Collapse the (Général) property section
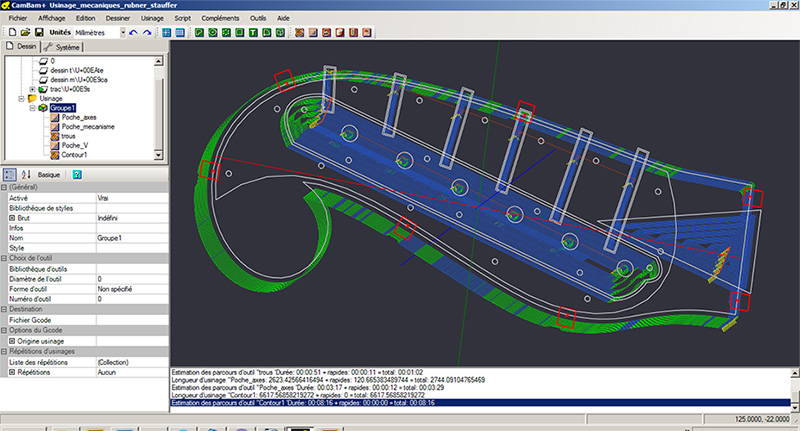800x431 pixels. coord(4,187)
